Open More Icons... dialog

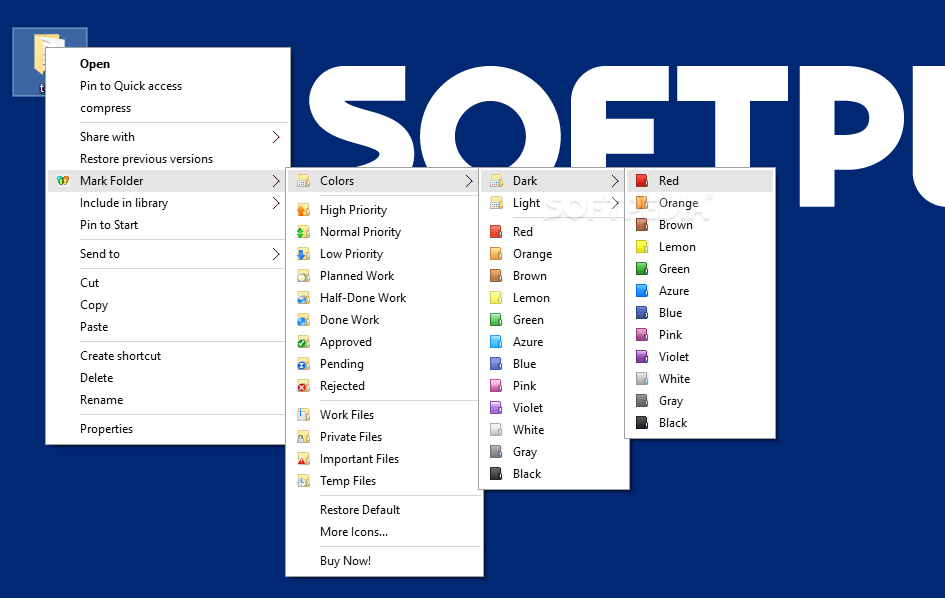tap(354, 532)
